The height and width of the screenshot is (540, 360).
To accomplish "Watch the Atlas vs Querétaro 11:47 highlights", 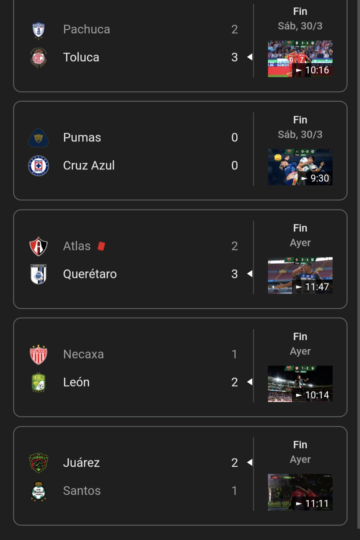I will pos(300,275).
